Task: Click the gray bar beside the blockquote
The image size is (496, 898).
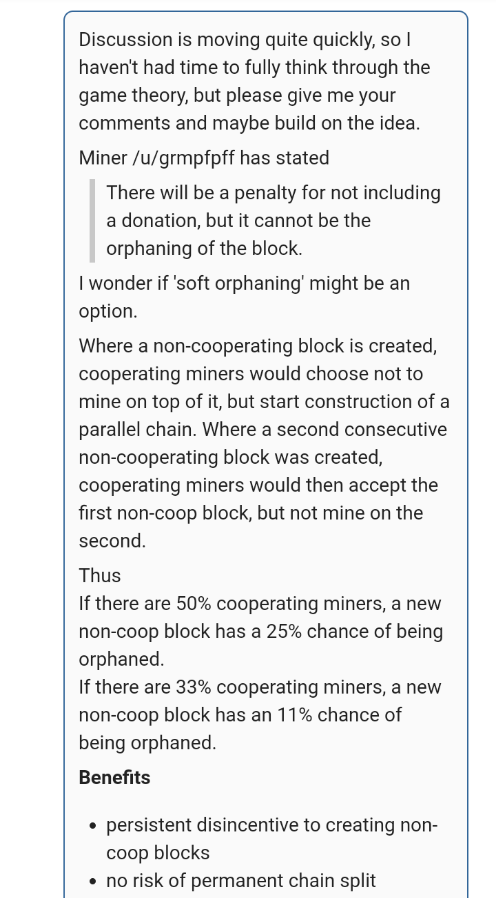Action: point(92,220)
